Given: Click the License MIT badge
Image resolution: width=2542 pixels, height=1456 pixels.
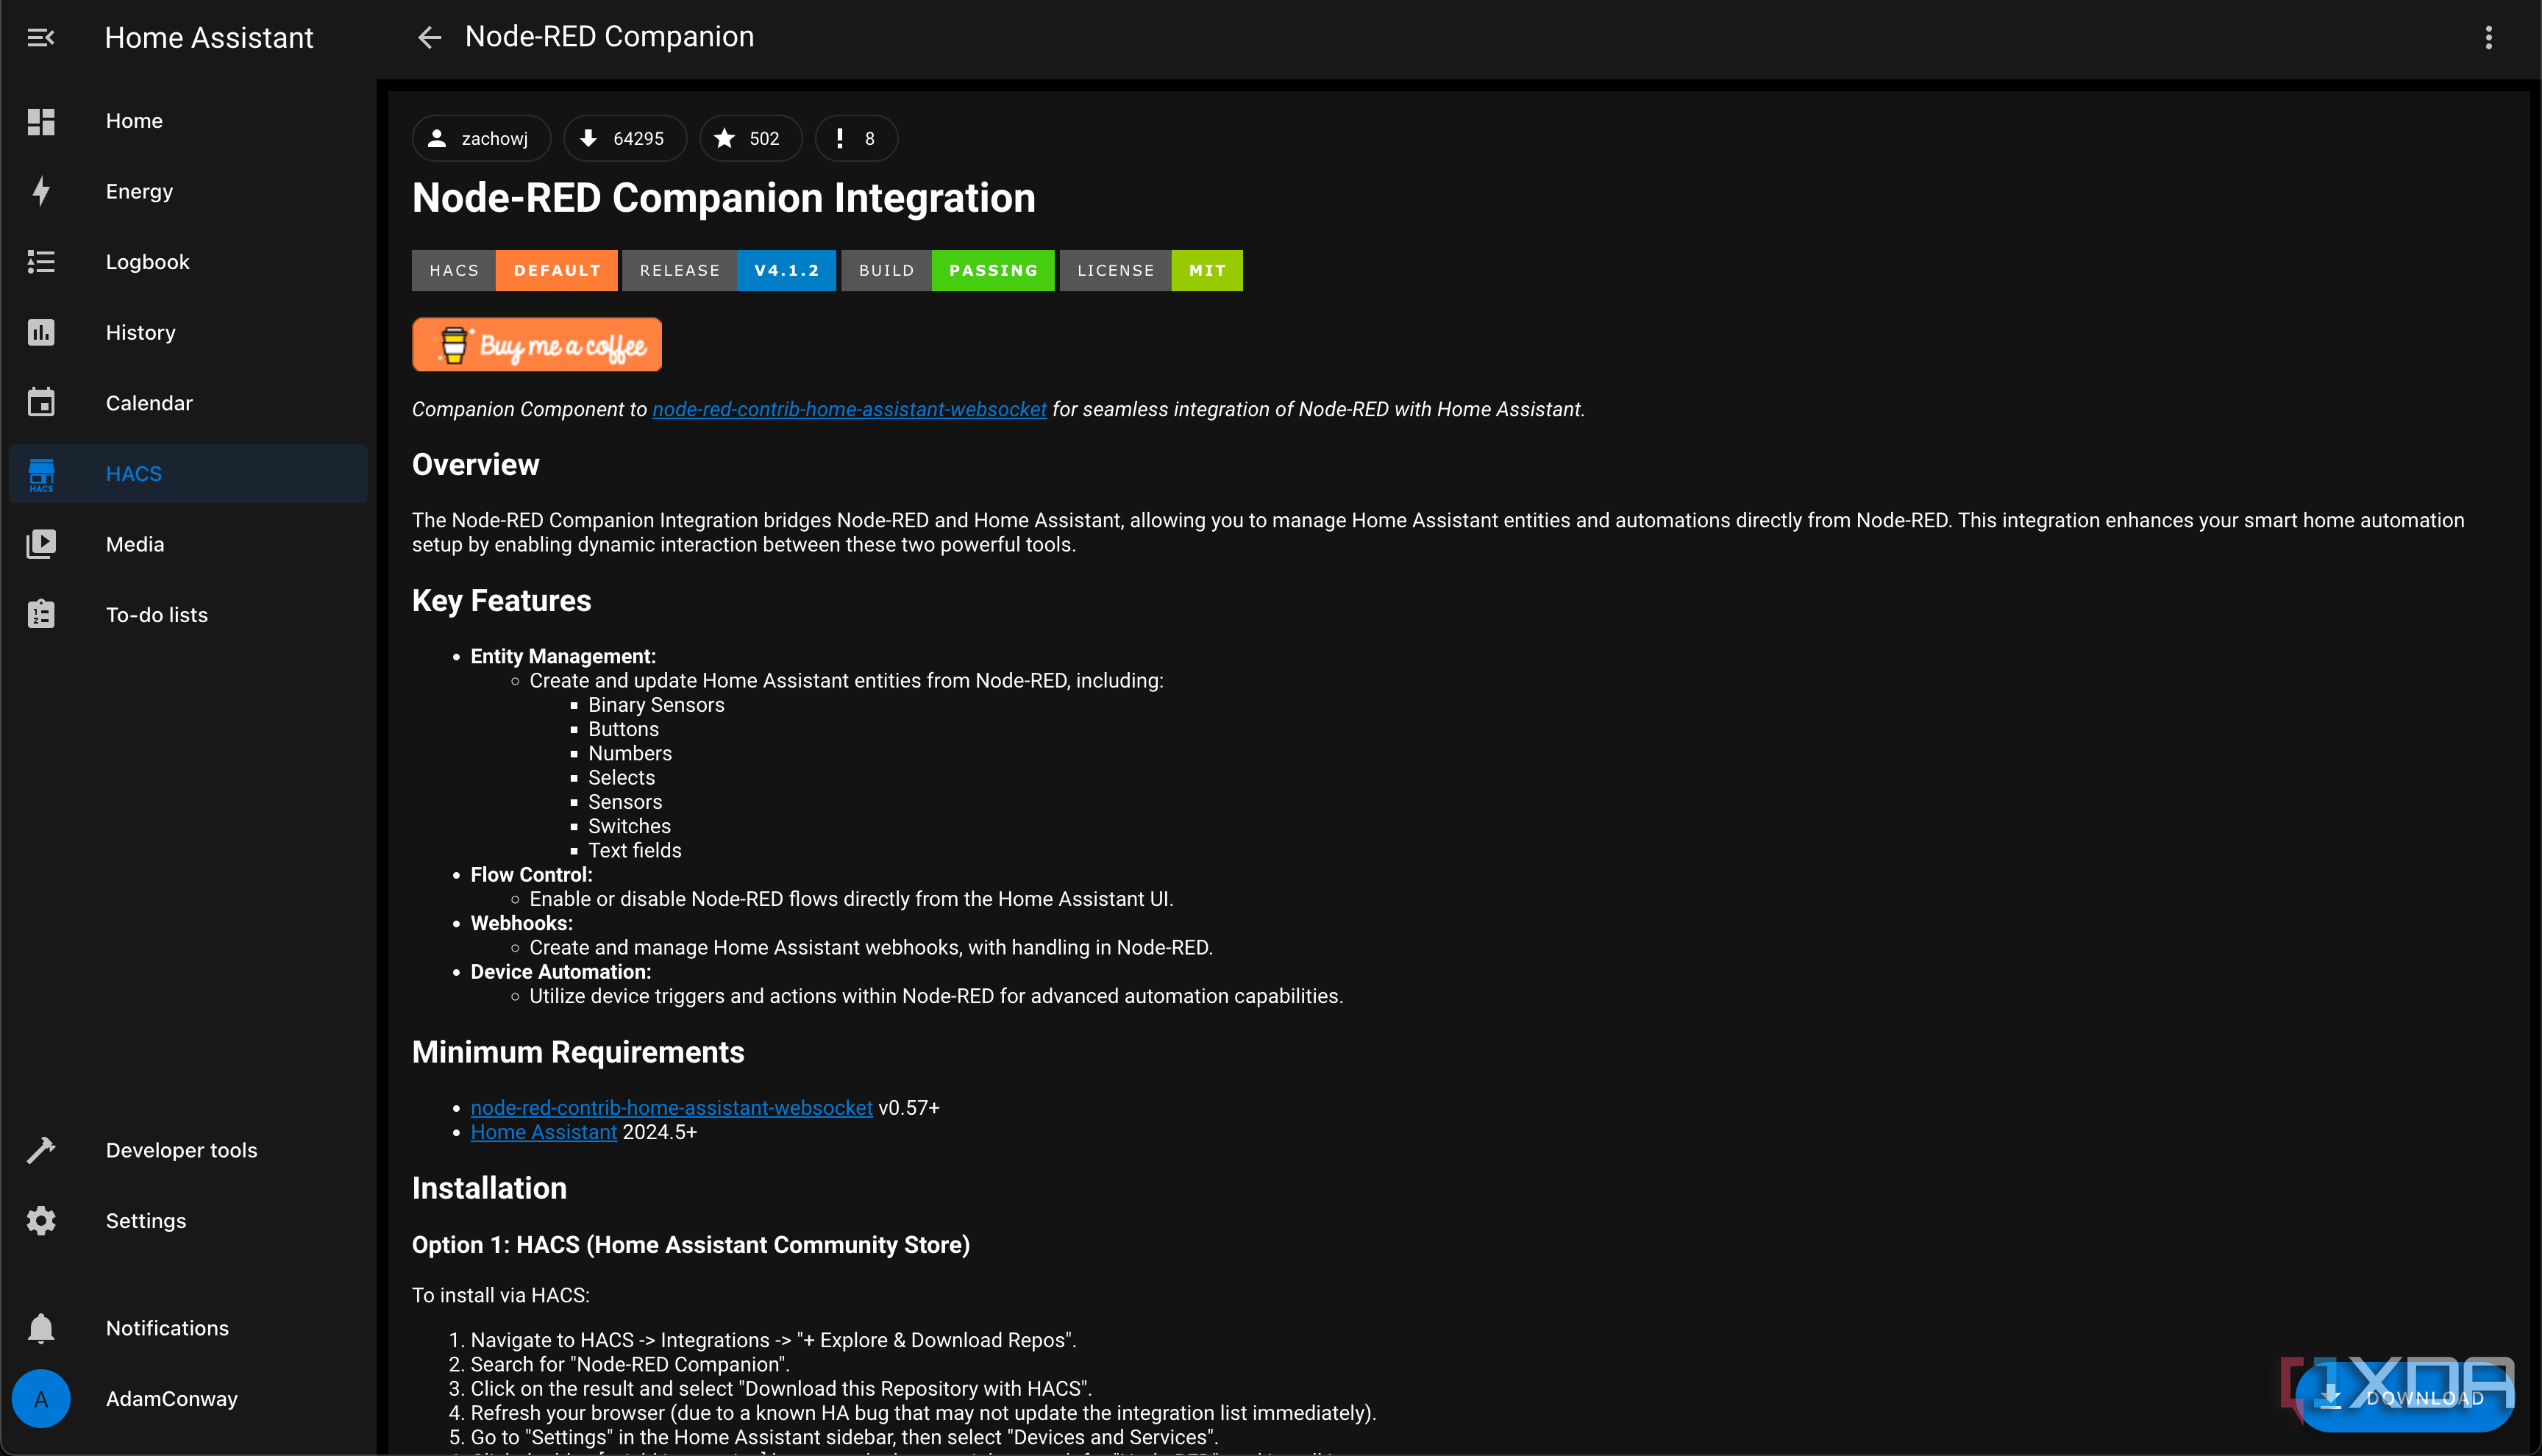Looking at the screenshot, I should (x=1151, y=270).
